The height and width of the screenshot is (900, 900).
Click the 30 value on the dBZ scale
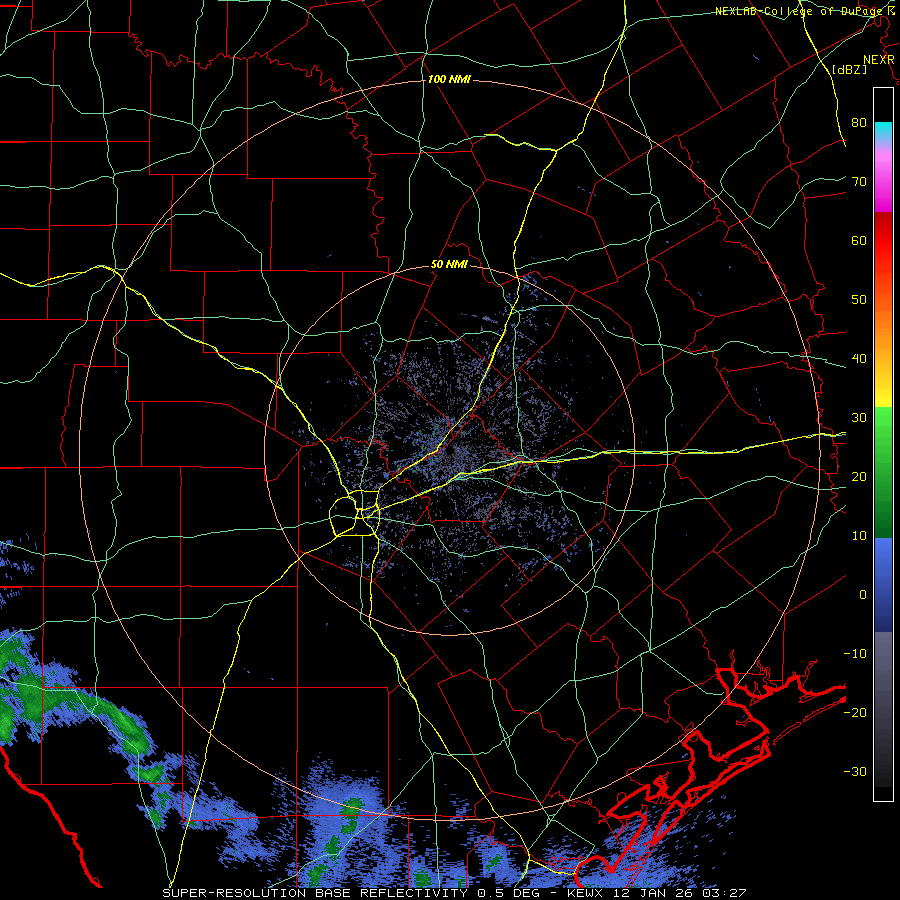point(859,418)
